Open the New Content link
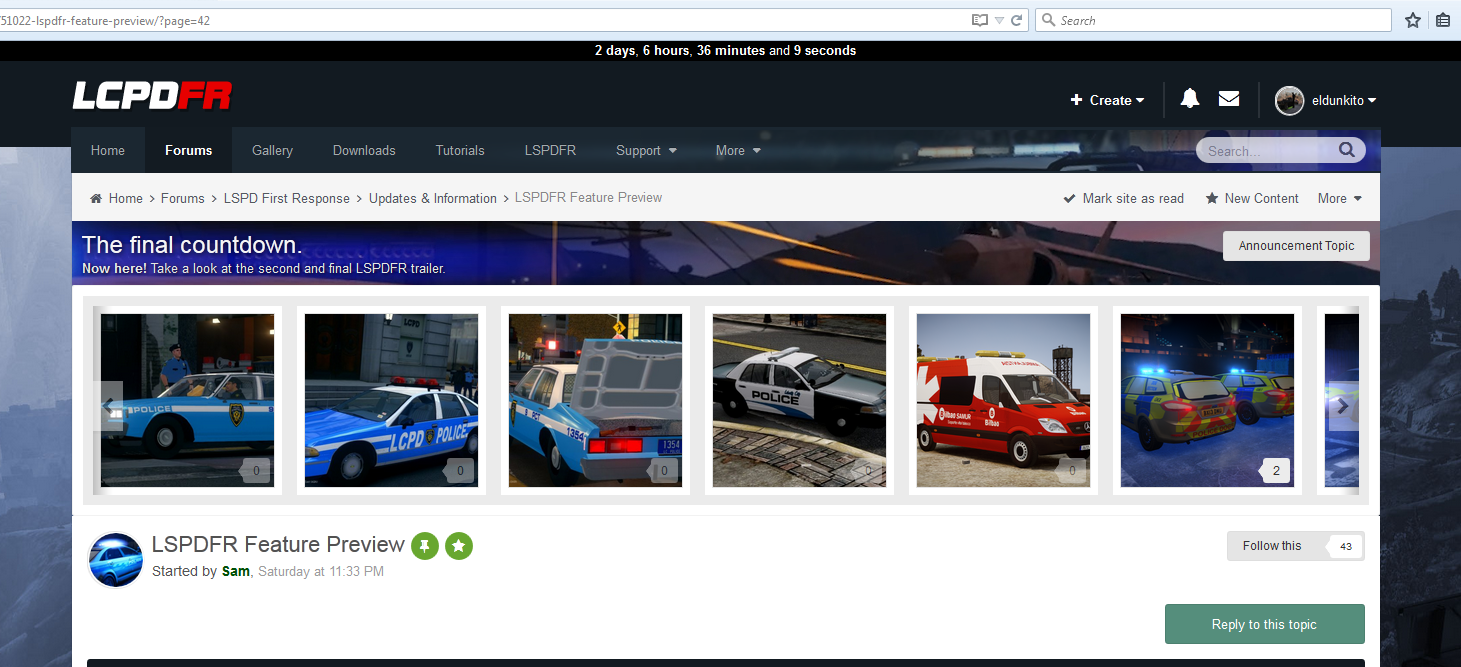The height and width of the screenshot is (667, 1461). tap(1252, 198)
